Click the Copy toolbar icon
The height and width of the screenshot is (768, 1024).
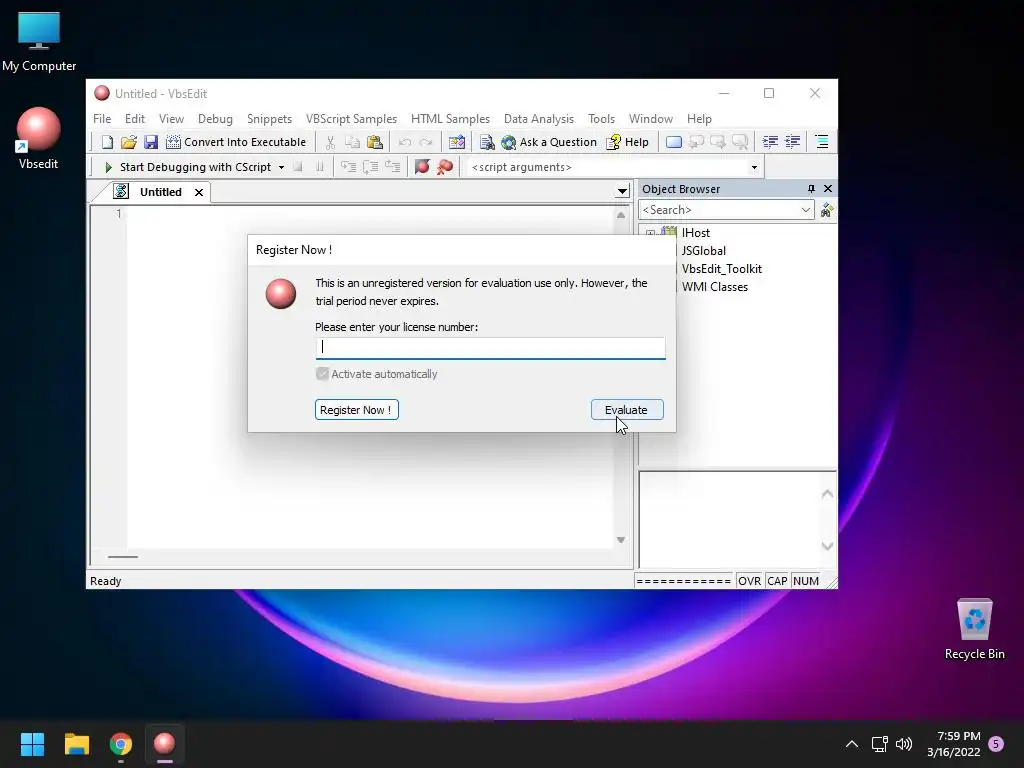353,142
